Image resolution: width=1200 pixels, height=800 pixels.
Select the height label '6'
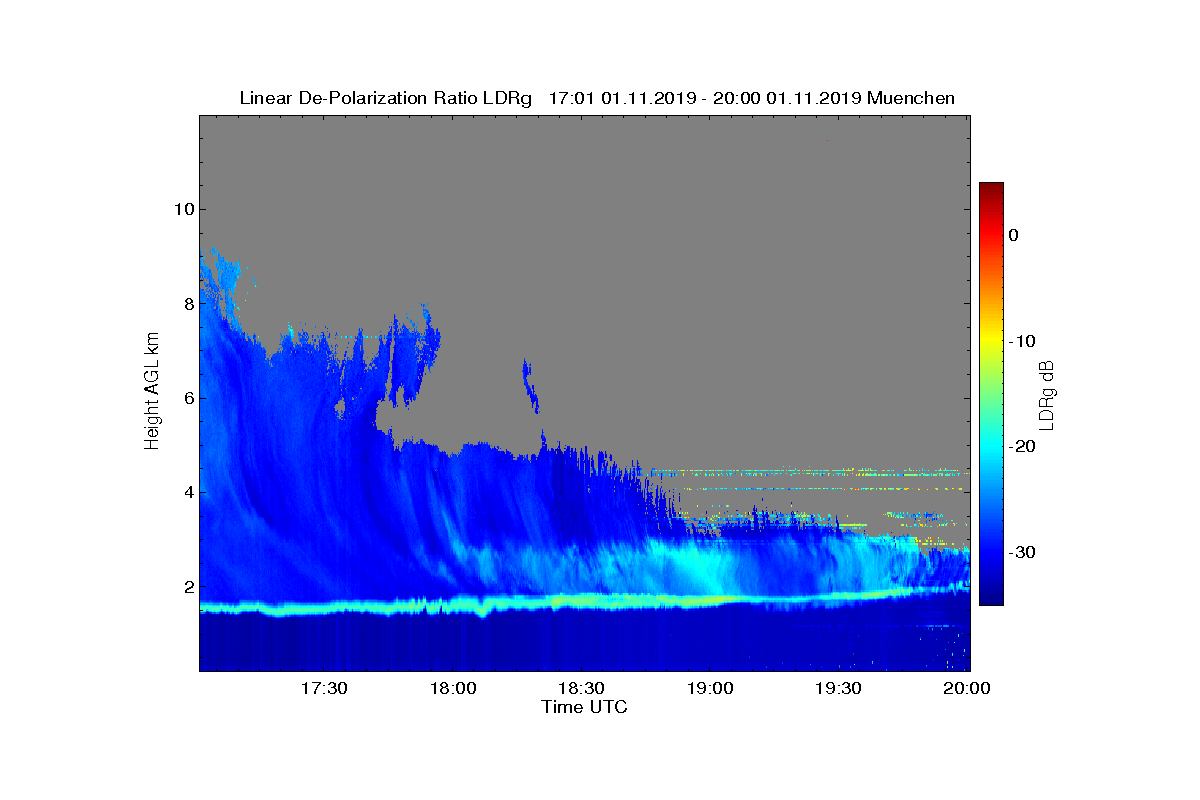click(x=187, y=398)
